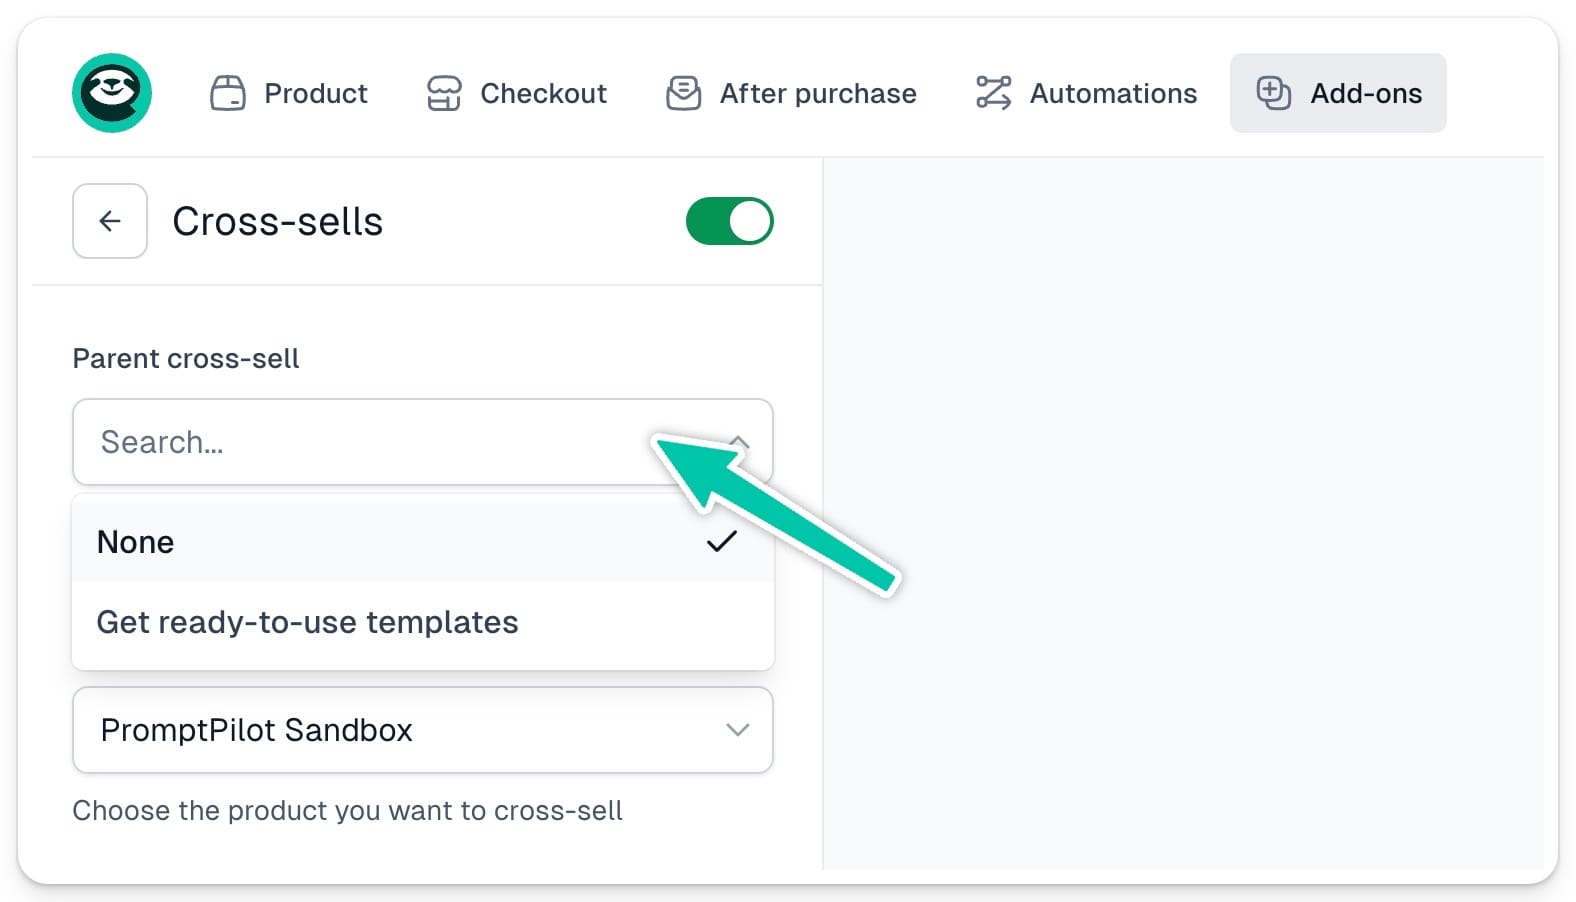1576x902 pixels.
Task: Click the sloth logo icon
Action: click(x=112, y=93)
